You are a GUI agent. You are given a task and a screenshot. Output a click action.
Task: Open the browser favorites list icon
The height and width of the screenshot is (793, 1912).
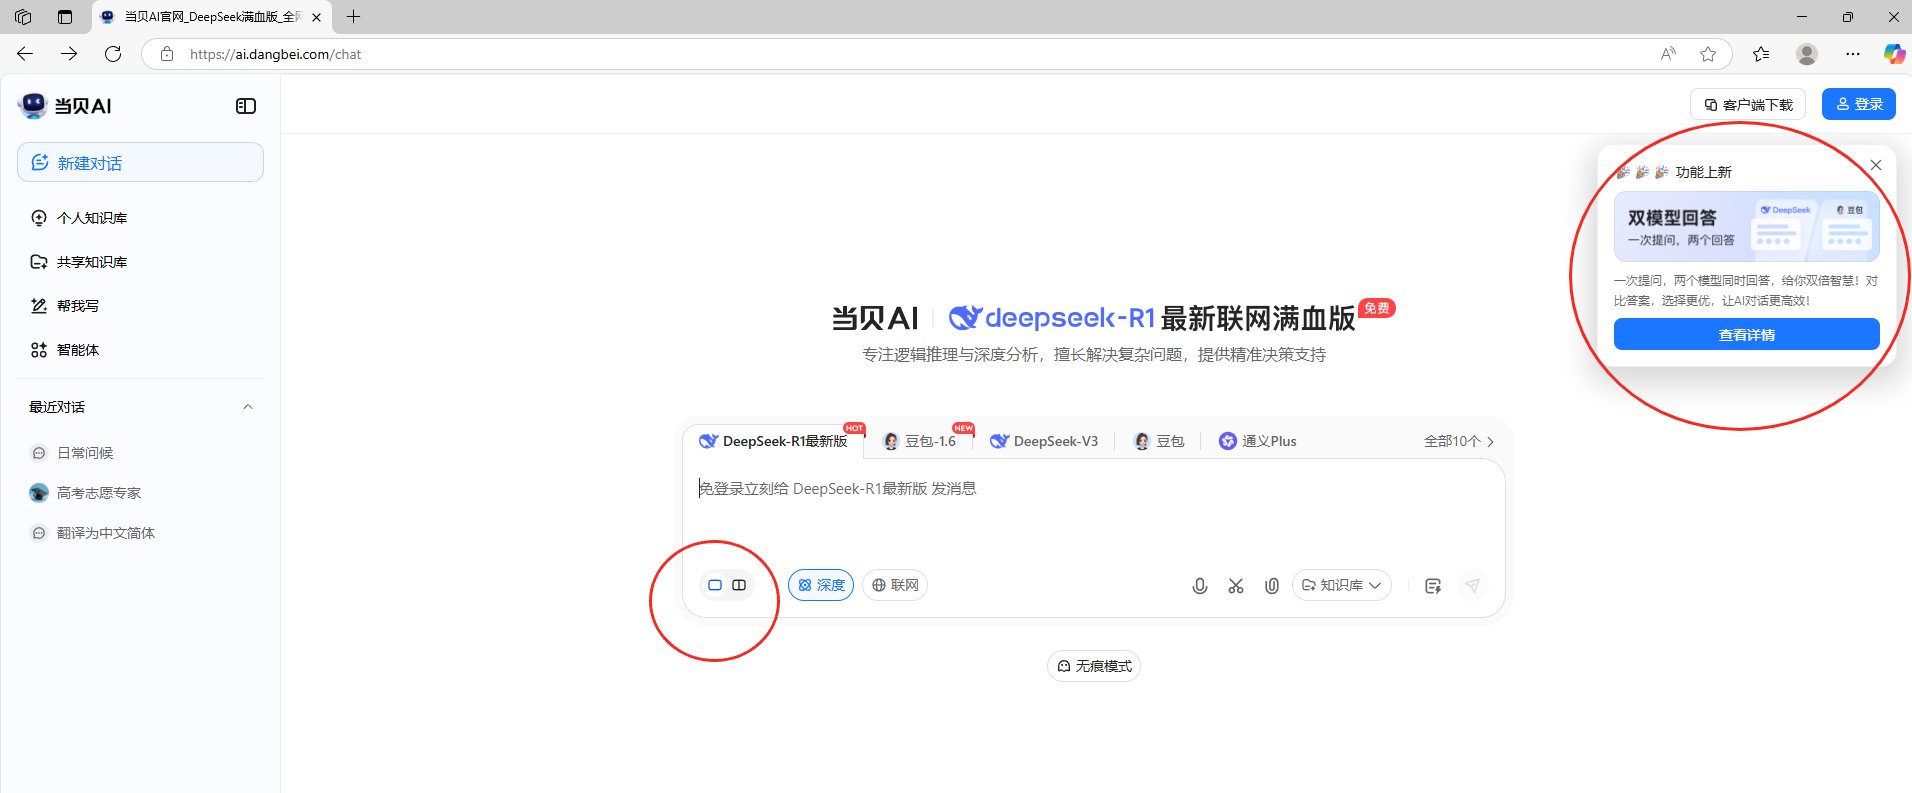[x=1761, y=54]
